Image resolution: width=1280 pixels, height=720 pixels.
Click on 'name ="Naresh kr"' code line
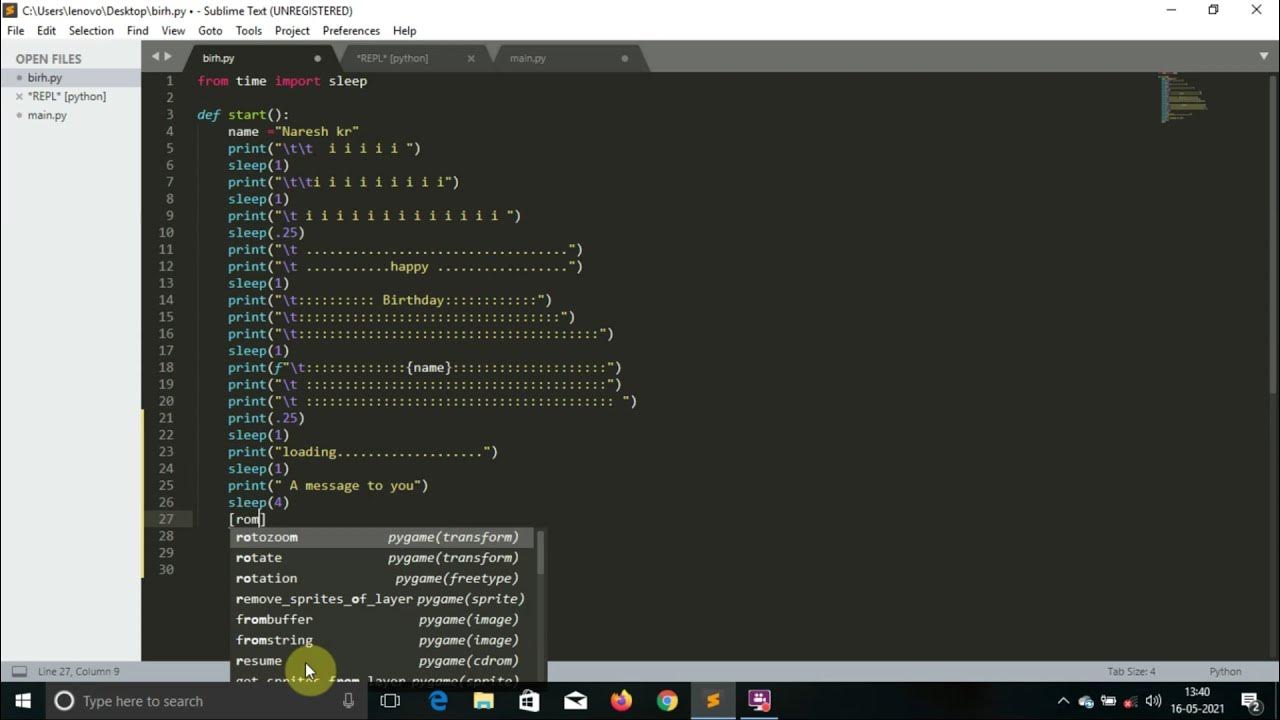coord(293,131)
